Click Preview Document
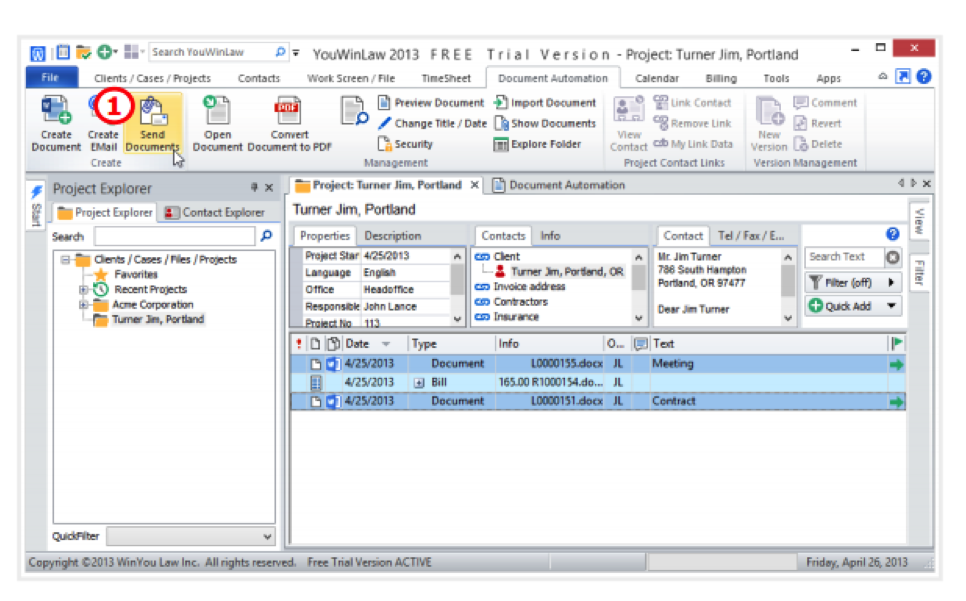 coord(431,102)
